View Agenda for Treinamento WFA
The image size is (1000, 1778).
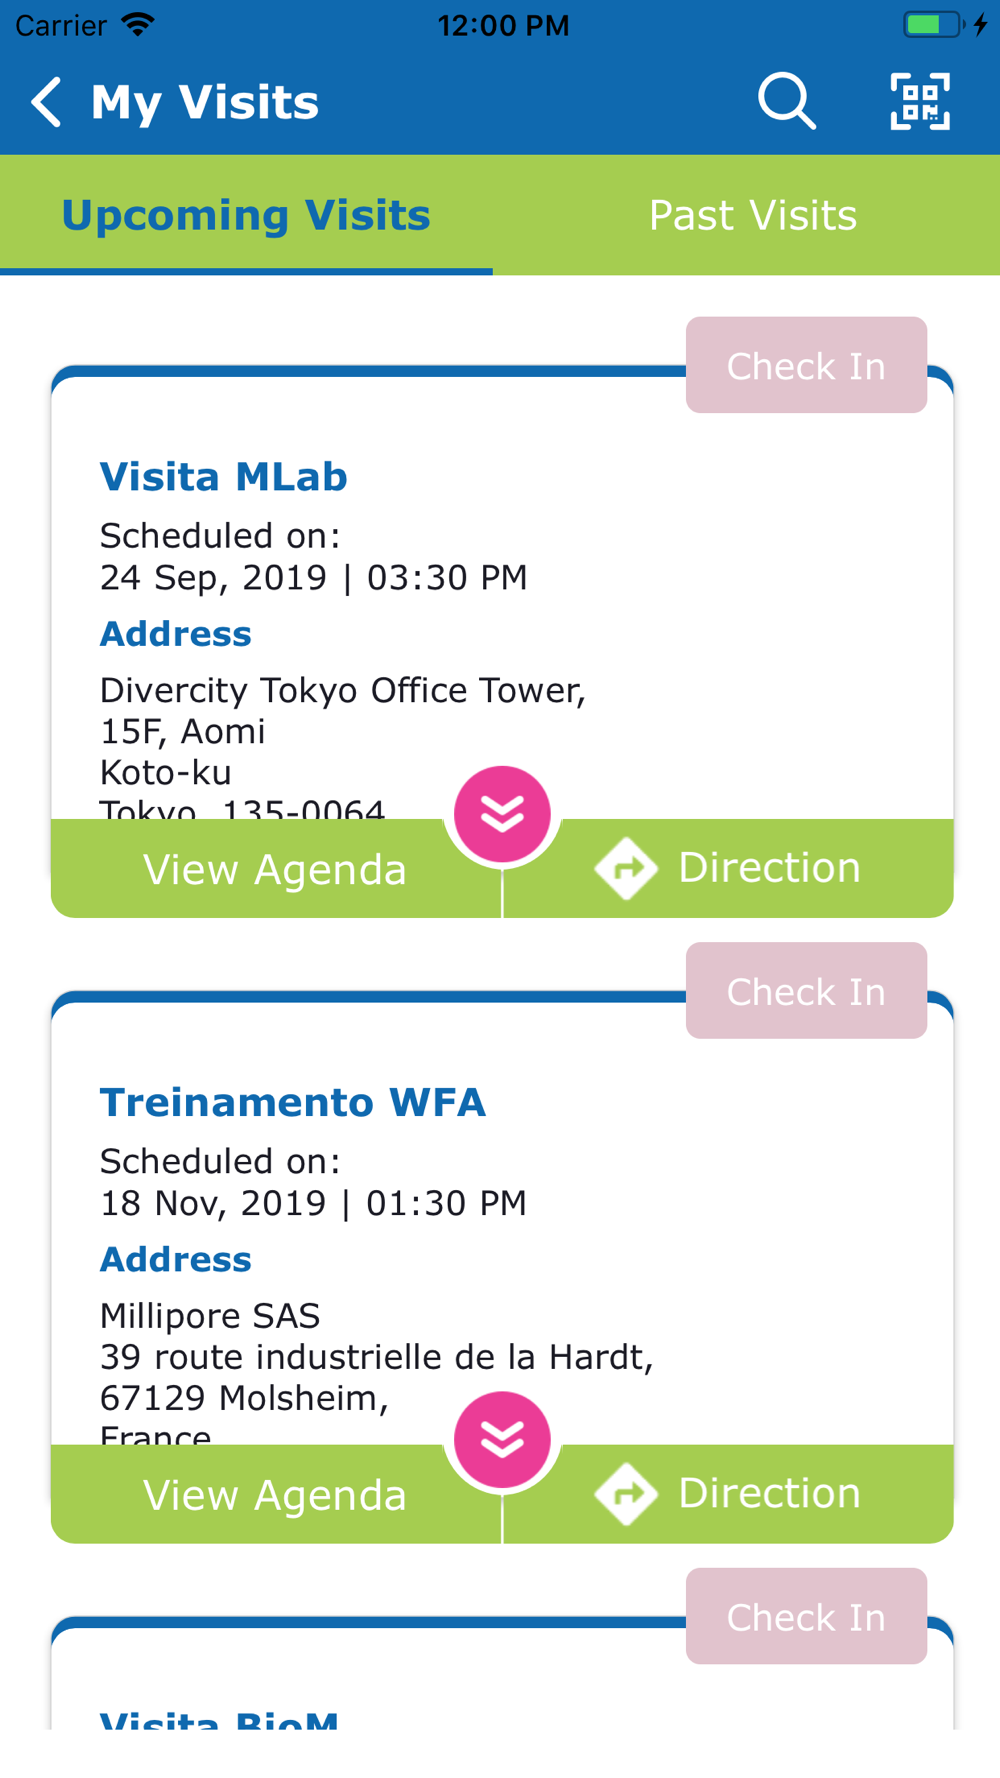click(275, 1495)
